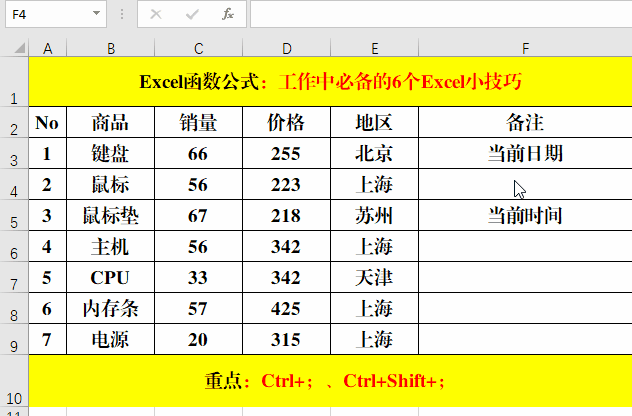The image size is (632, 416).
Task: Click sales value 57 for 内存条
Action: point(198,308)
